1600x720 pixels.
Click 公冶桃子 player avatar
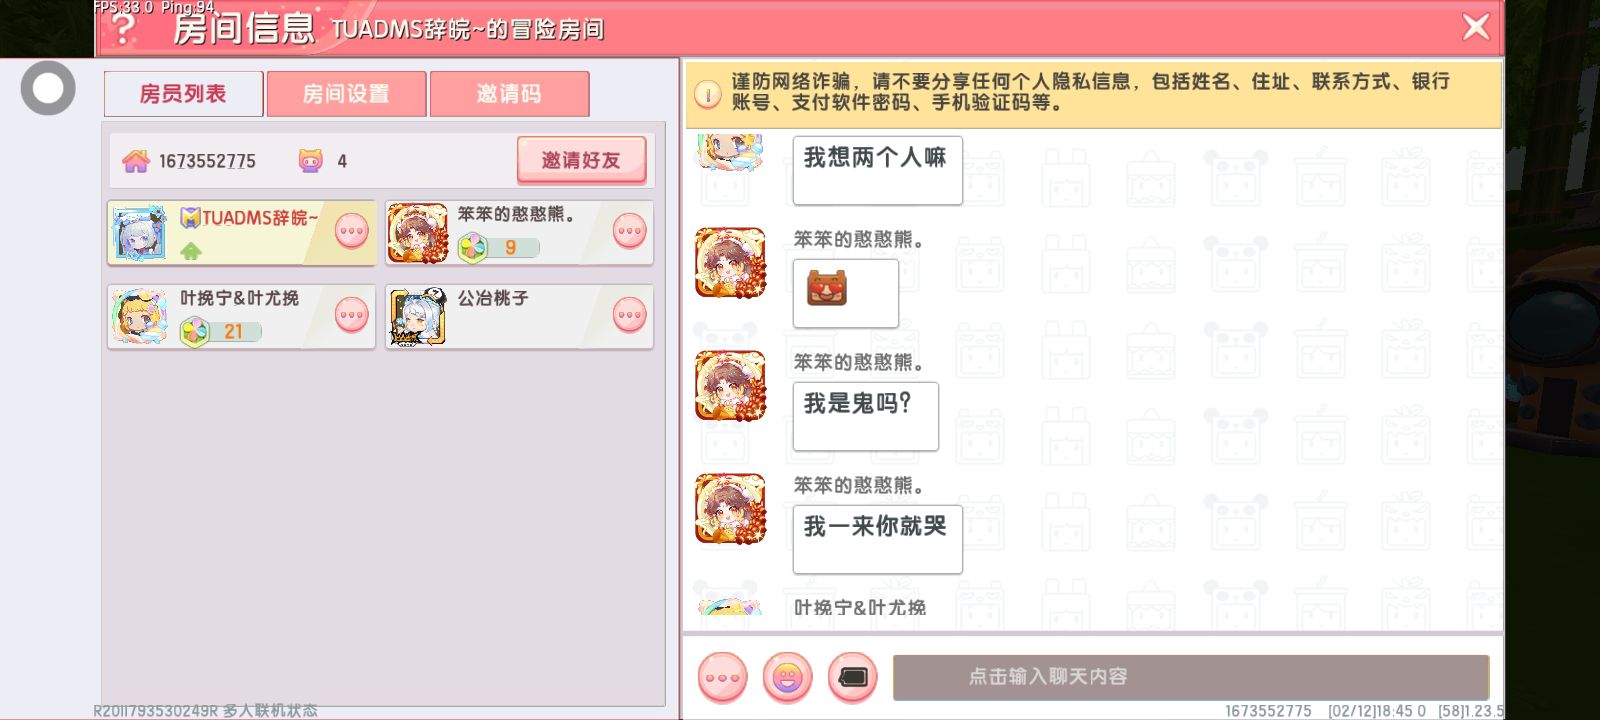coord(417,317)
